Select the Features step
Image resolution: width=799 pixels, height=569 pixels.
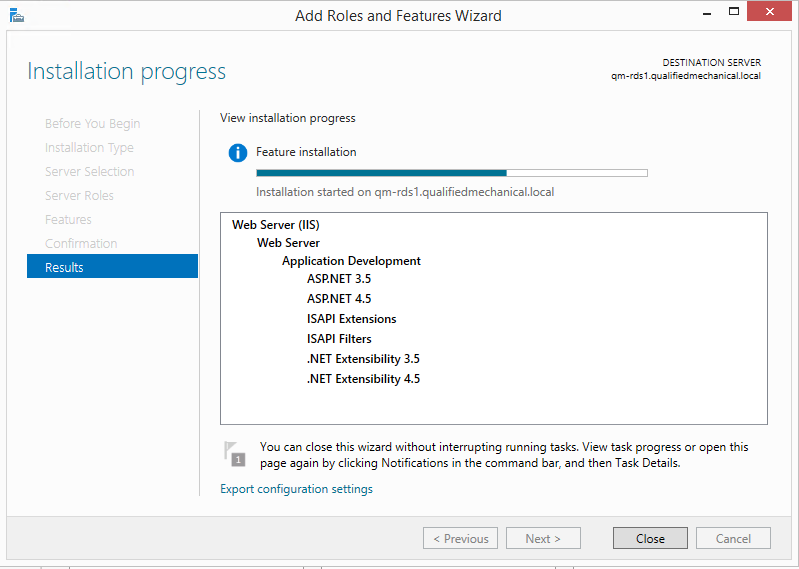(68, 220)
